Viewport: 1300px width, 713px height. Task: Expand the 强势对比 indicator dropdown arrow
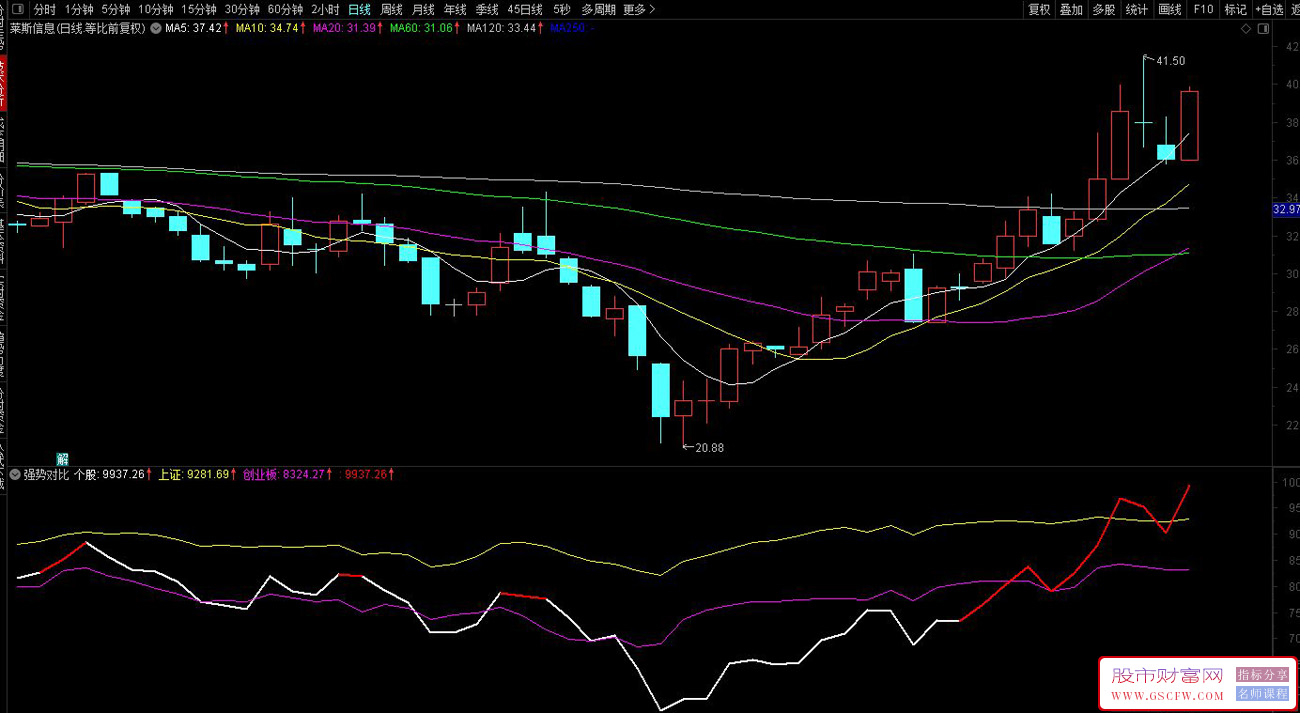pyautogui.click(x=15, y=474)
